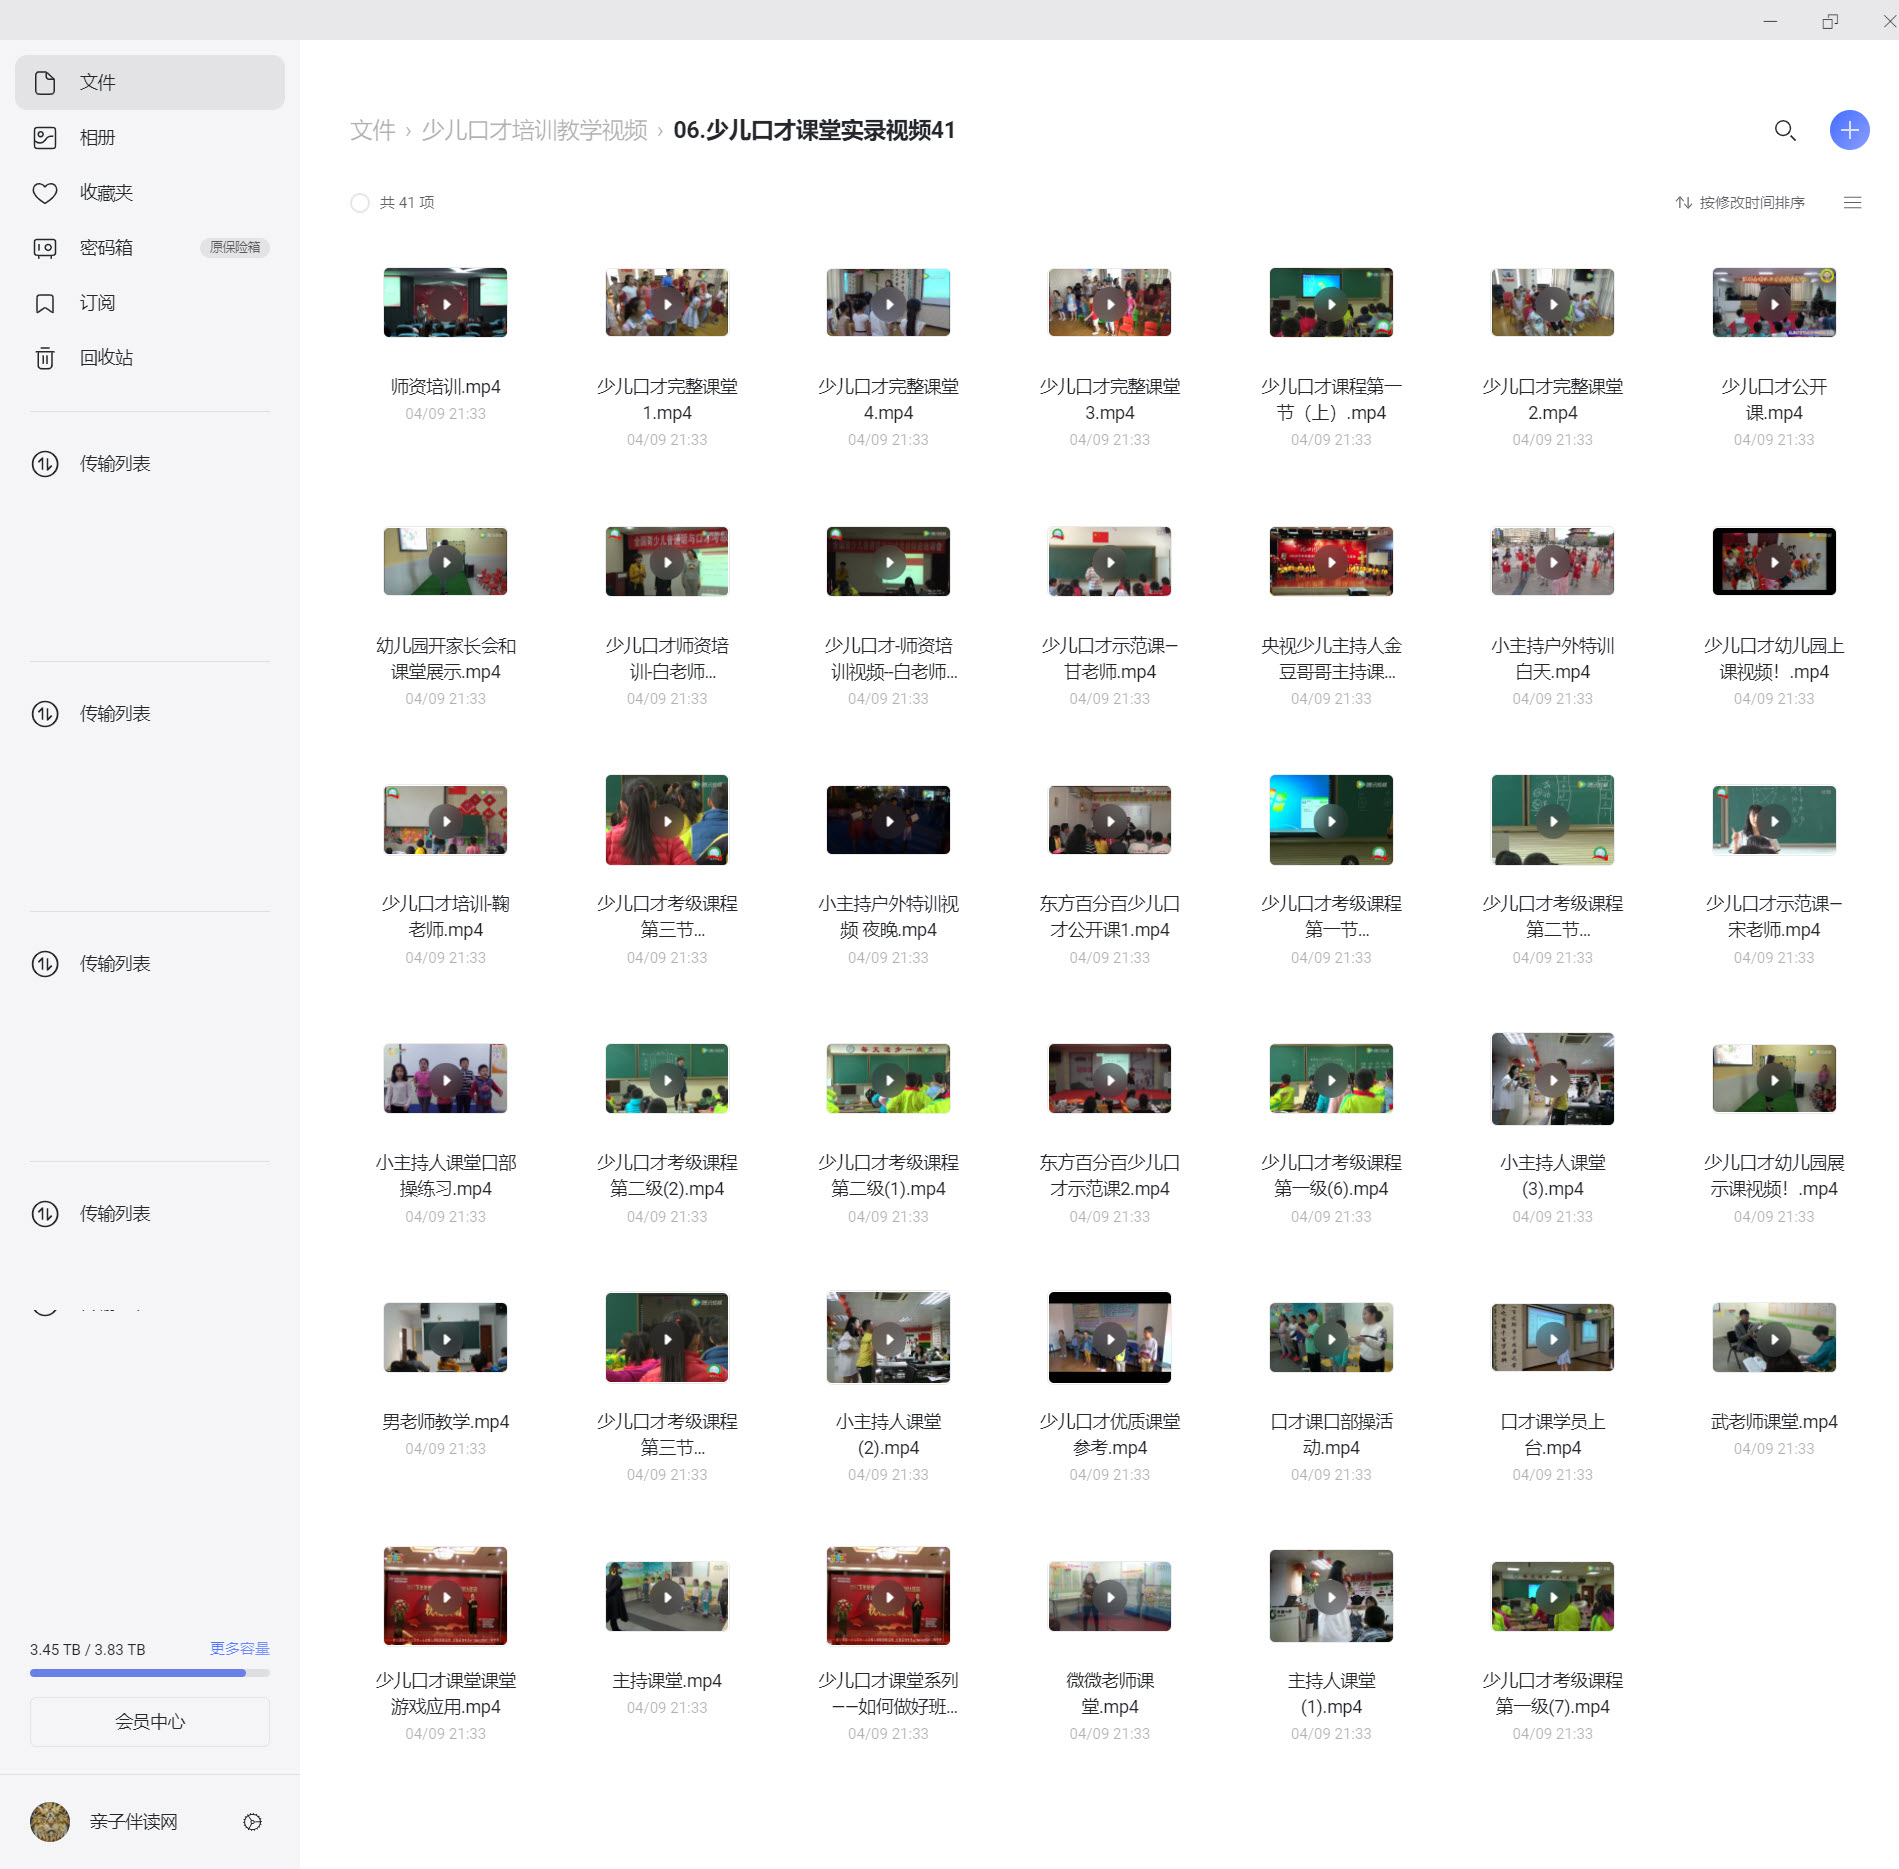Screen dimensions: 1899x1869
Task: Navigate to 文件 breadcrumb root
Action: coord(372,131)
